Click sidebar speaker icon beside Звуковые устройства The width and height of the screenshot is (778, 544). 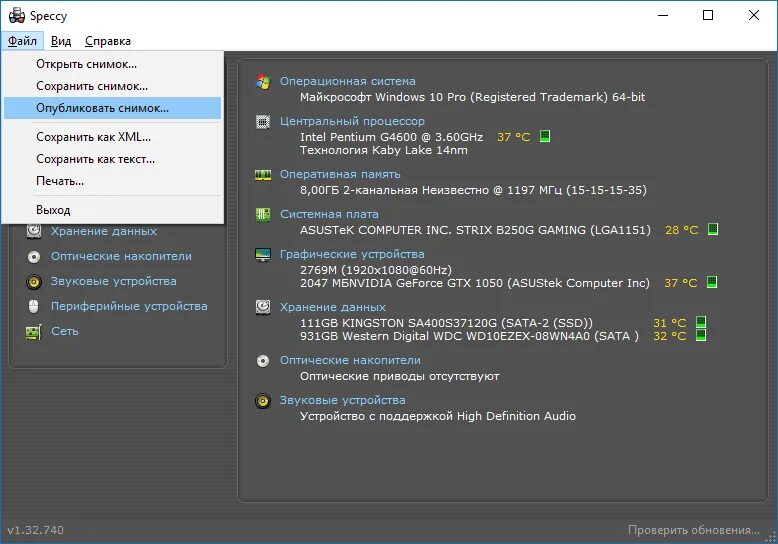(34, 282)
